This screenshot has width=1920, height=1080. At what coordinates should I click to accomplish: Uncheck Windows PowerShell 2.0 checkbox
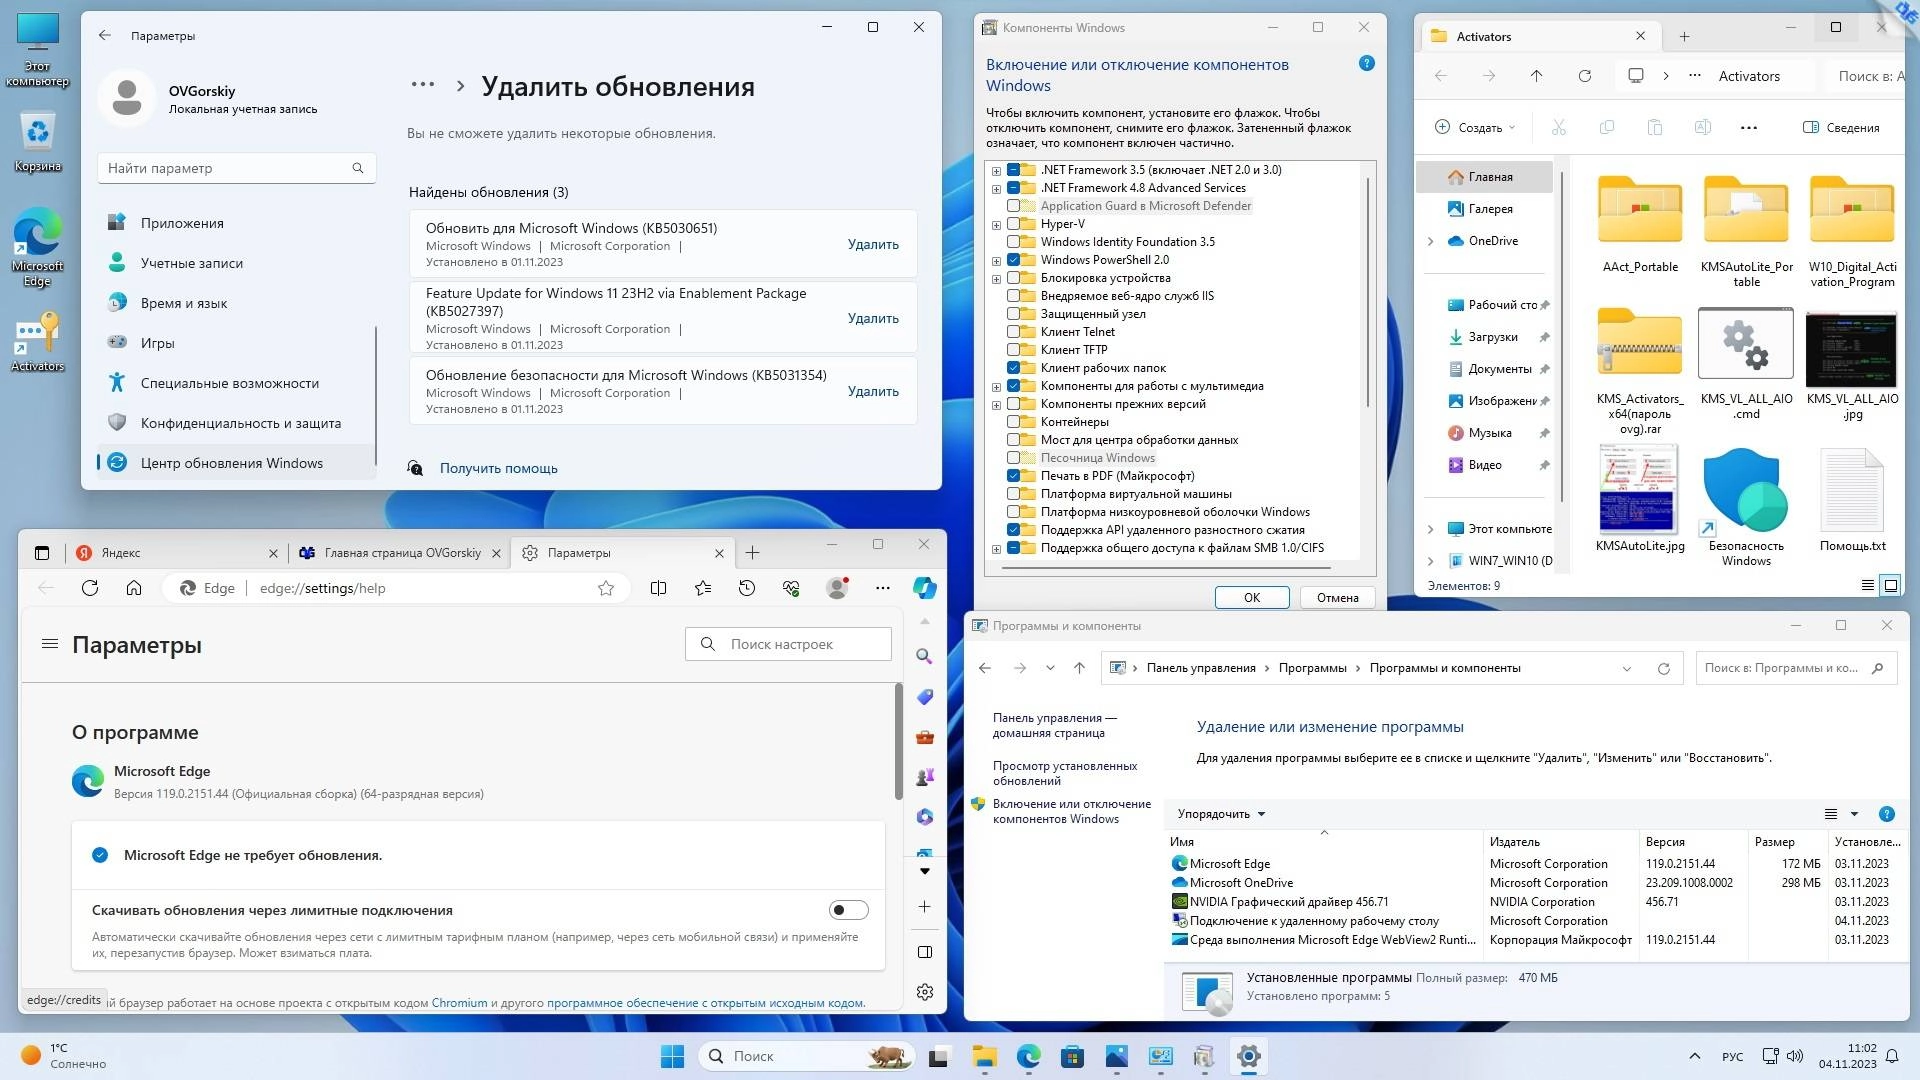click(x=1013, y=260)
